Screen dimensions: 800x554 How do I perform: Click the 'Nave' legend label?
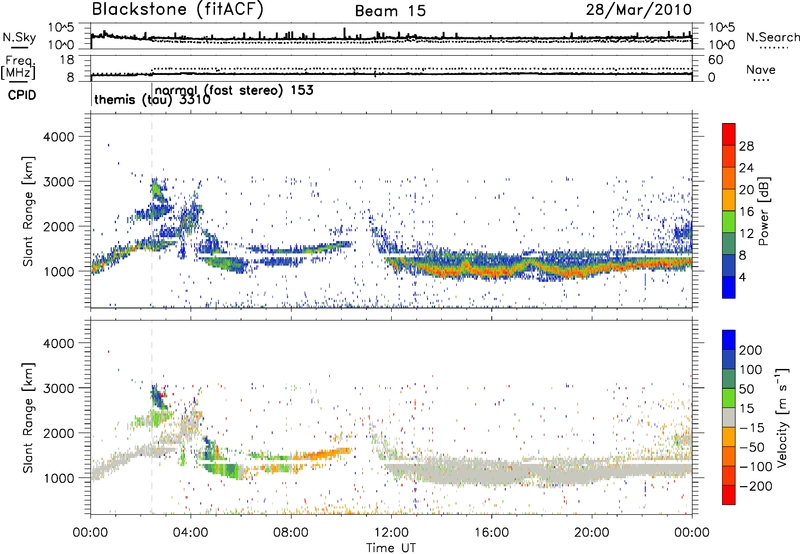[x=761, y=70]
